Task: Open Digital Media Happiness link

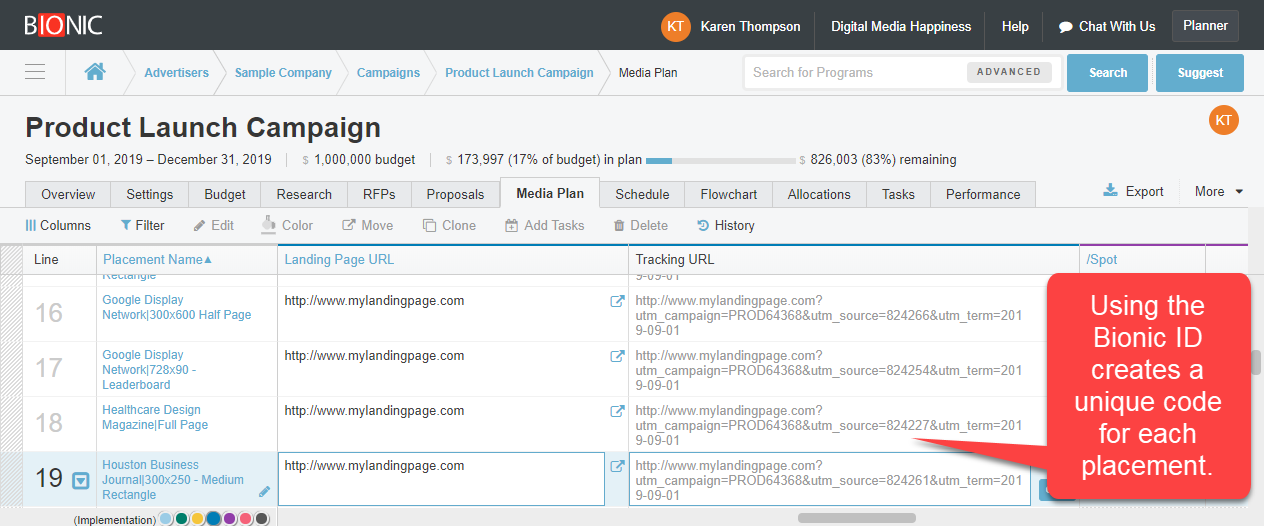Action: pos(901,27)
